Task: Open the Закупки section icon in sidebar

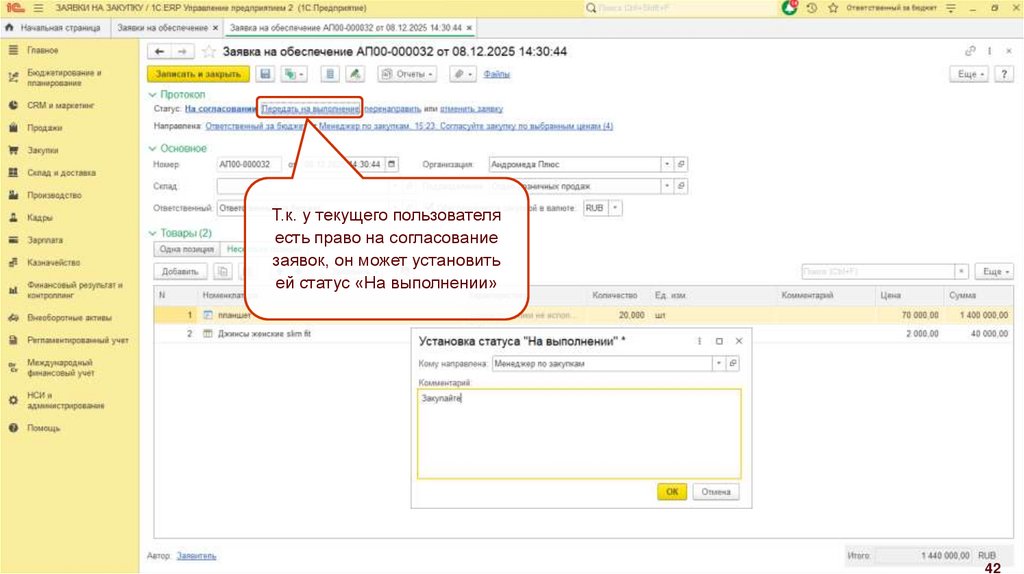Action: [13, 150]
